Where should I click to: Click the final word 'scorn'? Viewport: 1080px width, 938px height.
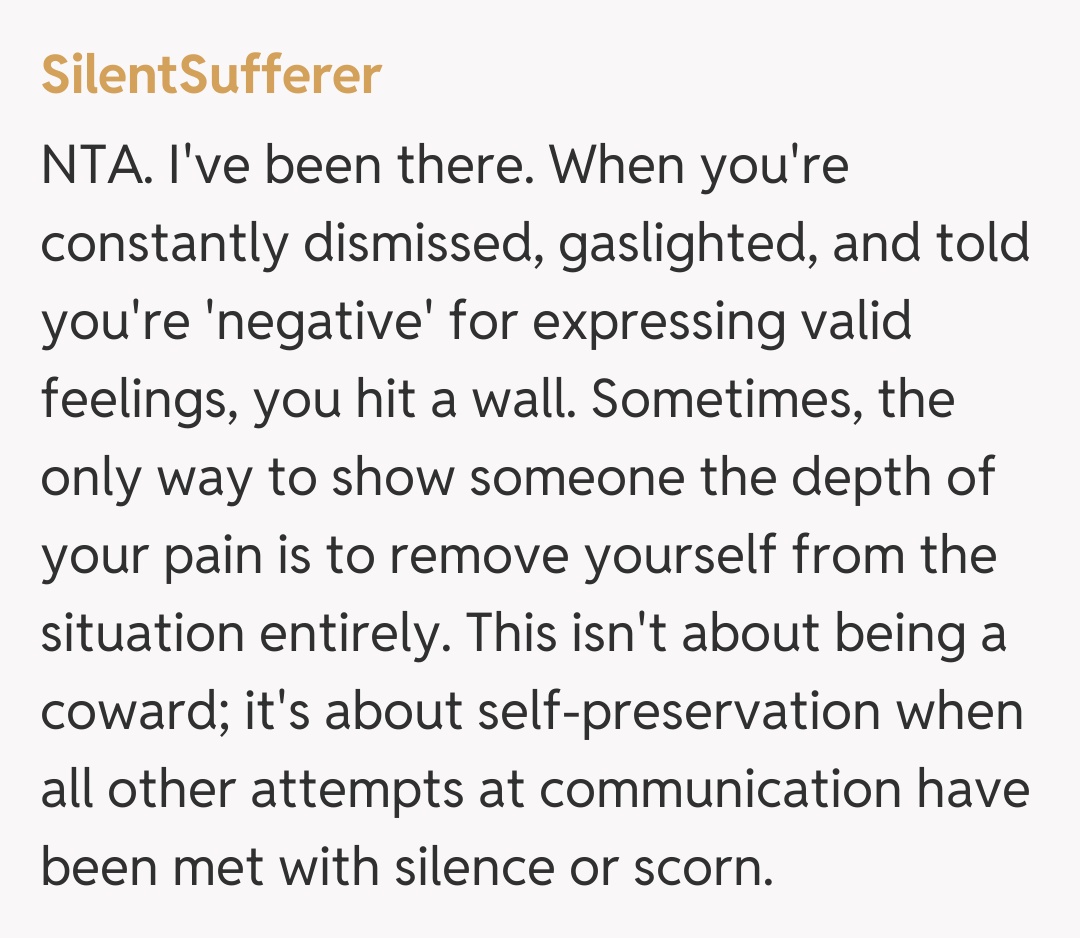point(701,868)
